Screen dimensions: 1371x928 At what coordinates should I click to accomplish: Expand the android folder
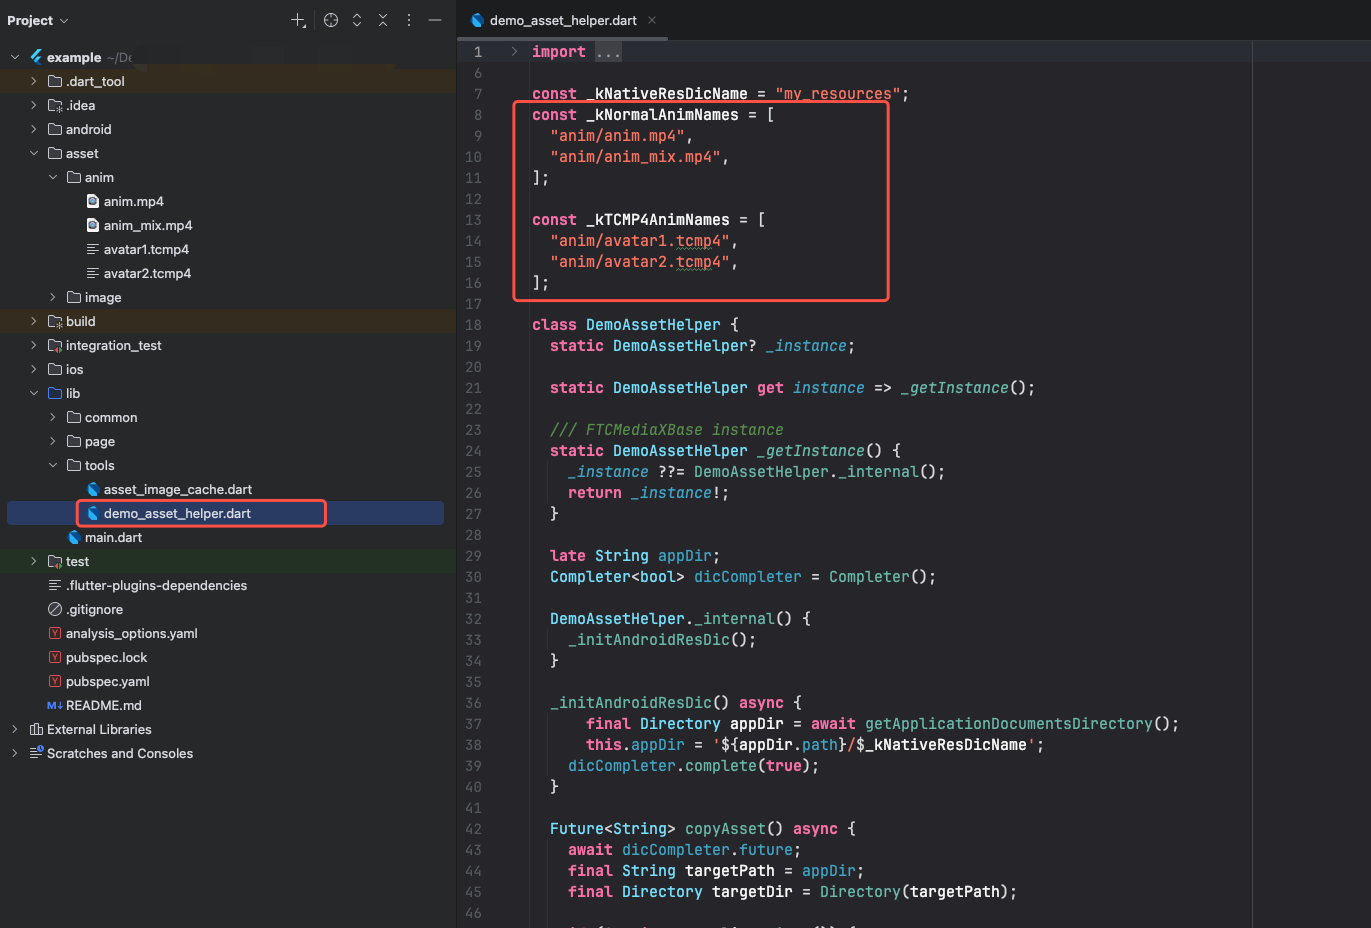[34, 129]
